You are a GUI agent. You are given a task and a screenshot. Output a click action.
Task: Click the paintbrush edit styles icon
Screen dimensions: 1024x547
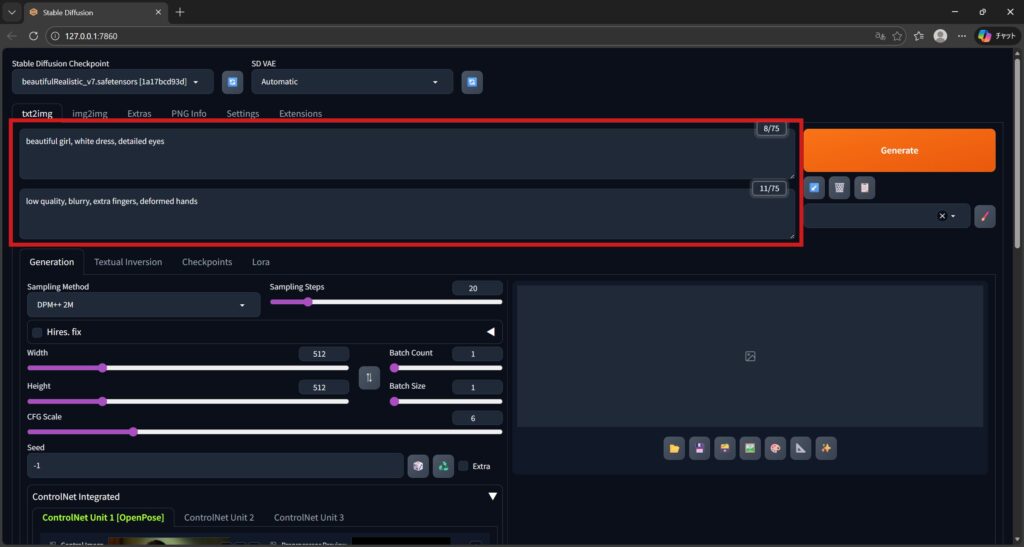984,216
